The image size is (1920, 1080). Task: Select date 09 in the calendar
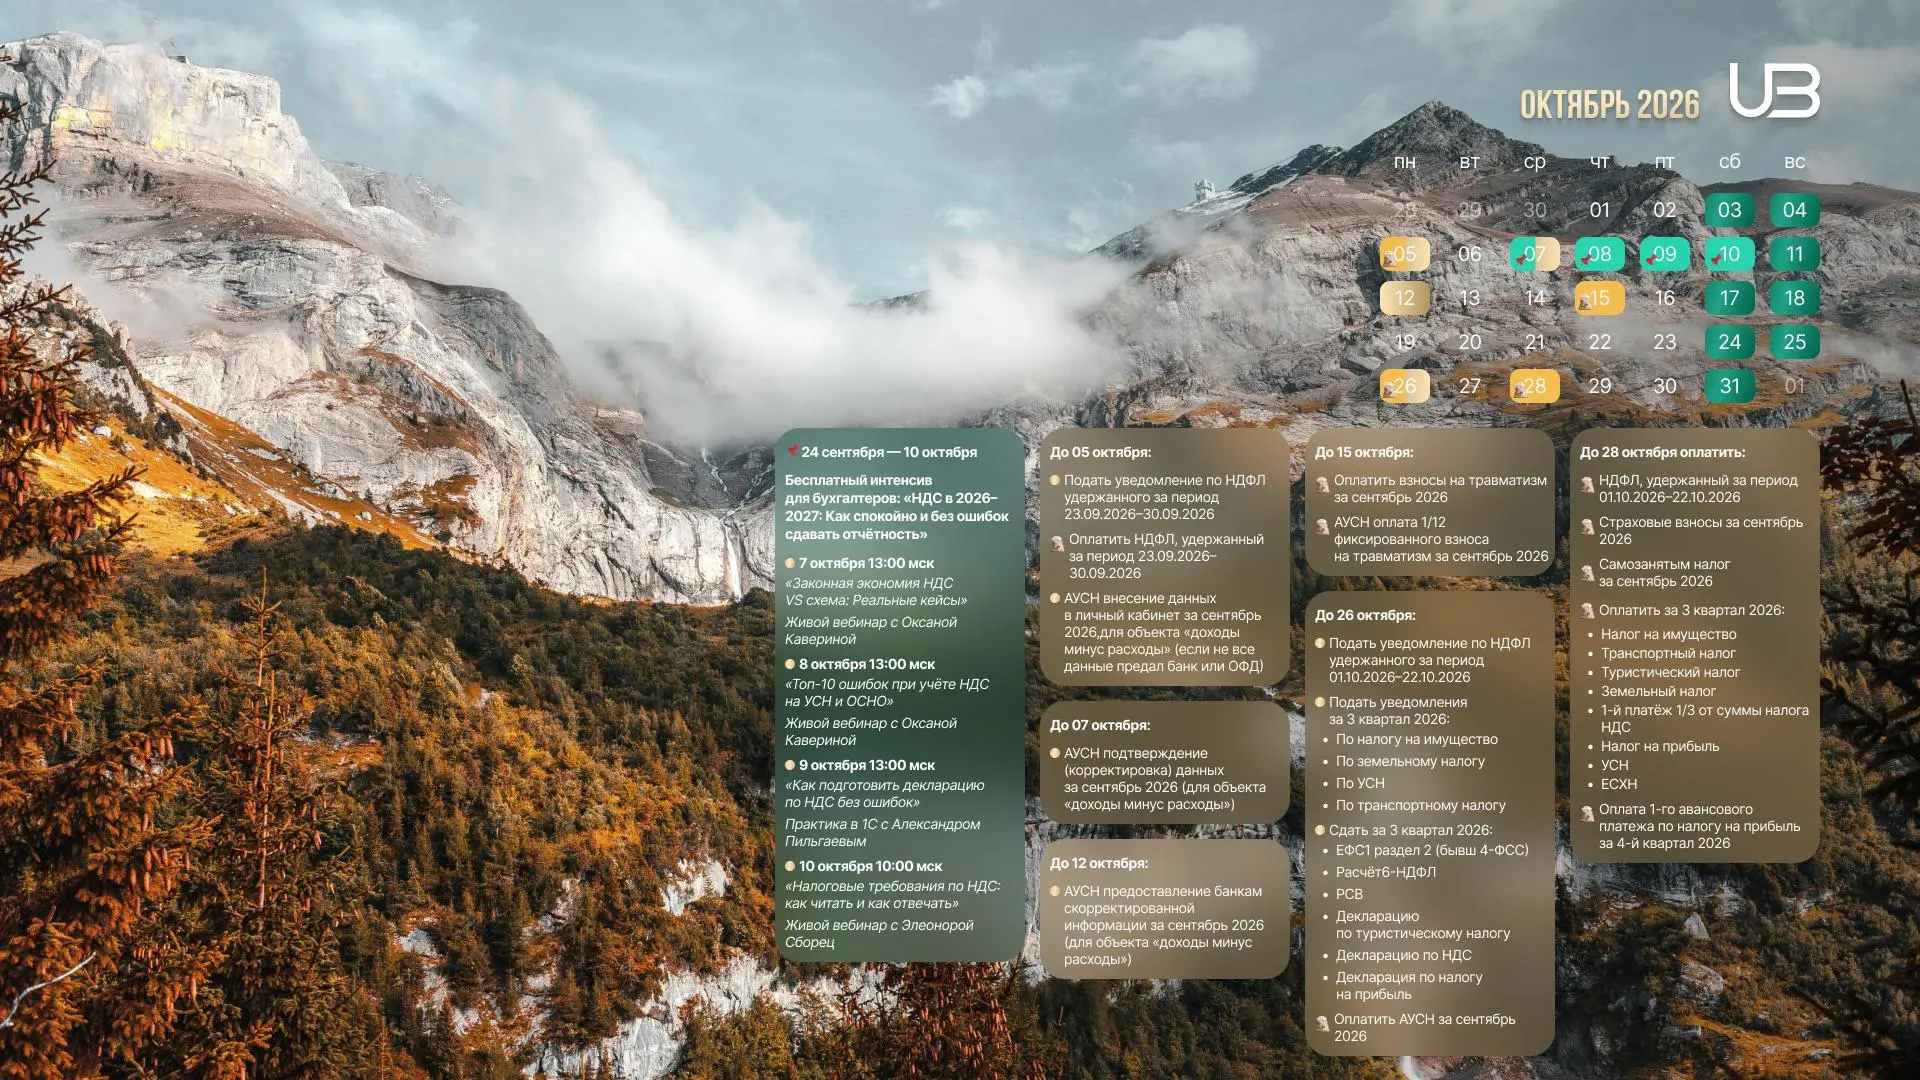coord(1664,254)
